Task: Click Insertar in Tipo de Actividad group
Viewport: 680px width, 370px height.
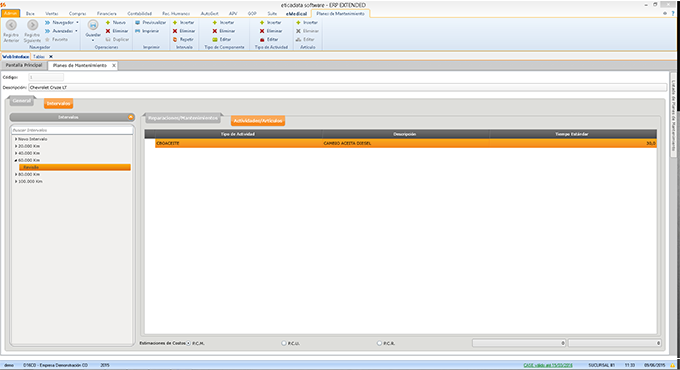Action: pos(270,23)
